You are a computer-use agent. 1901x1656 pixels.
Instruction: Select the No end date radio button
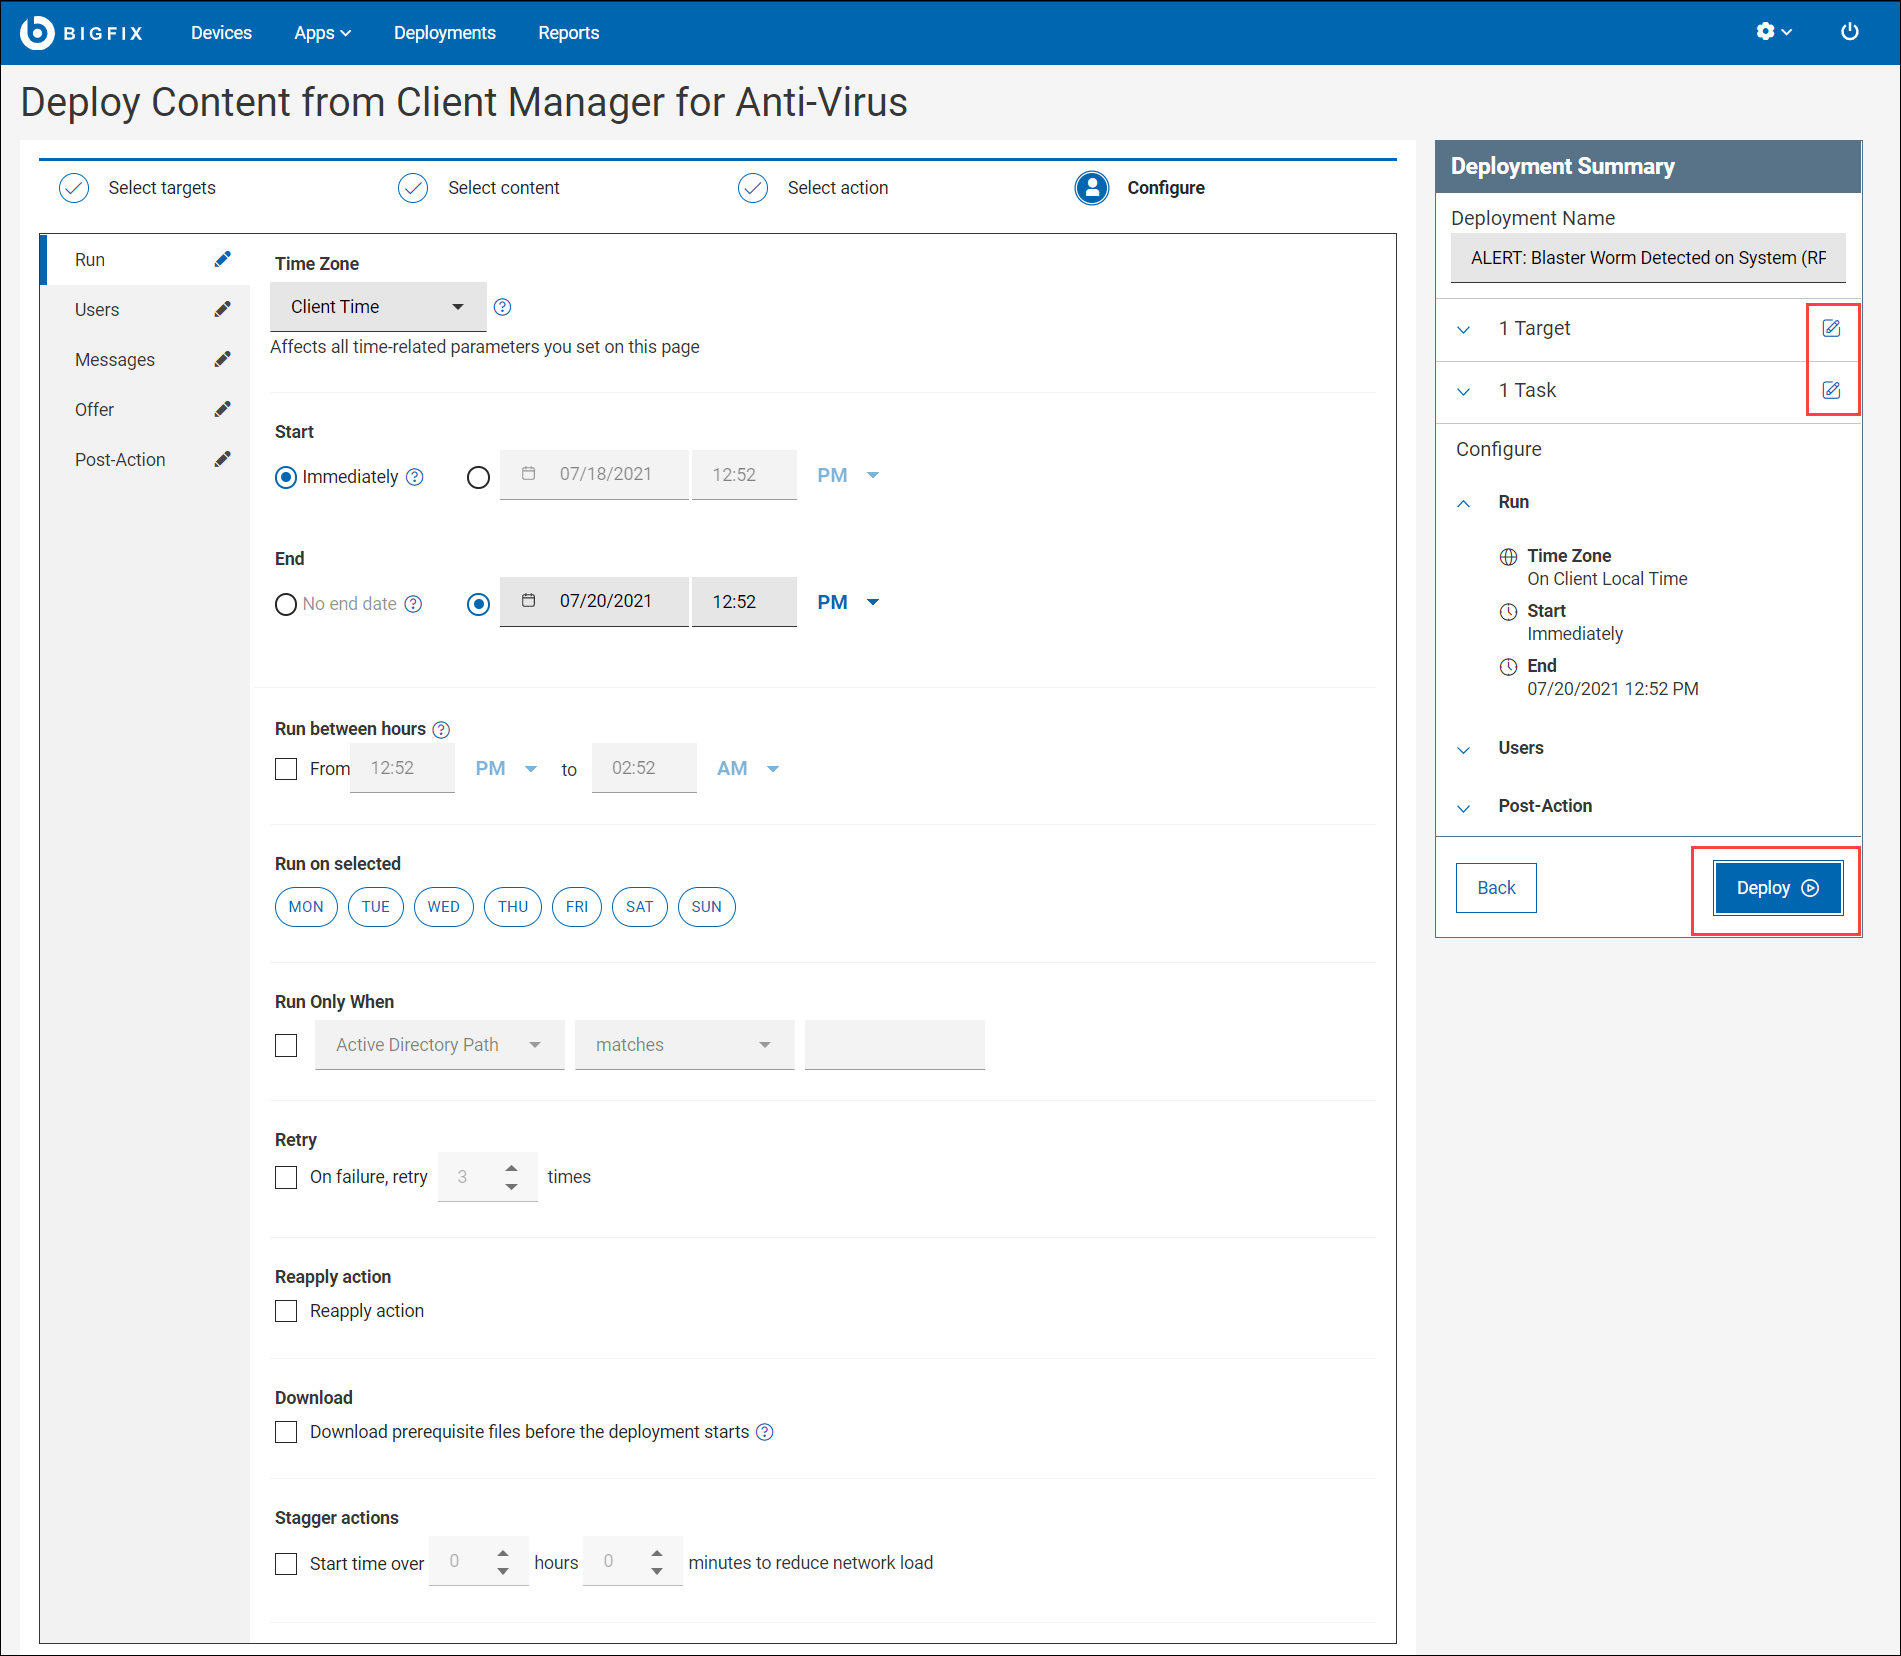[x=286, y=605]
